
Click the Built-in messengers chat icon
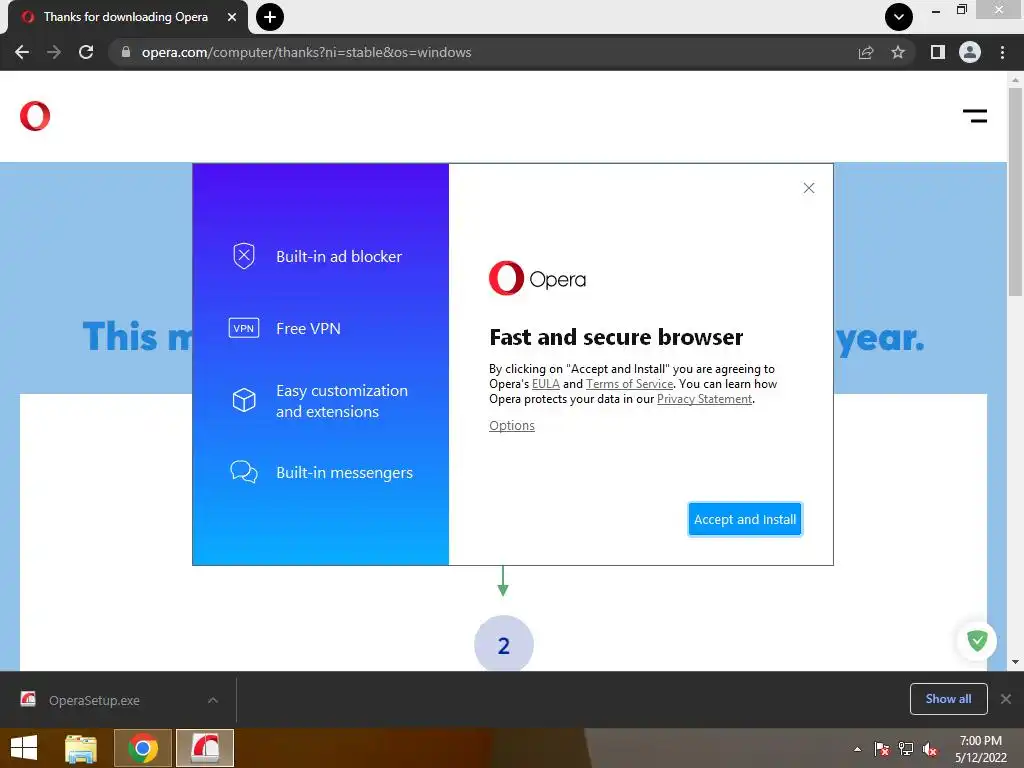[244, 472]
